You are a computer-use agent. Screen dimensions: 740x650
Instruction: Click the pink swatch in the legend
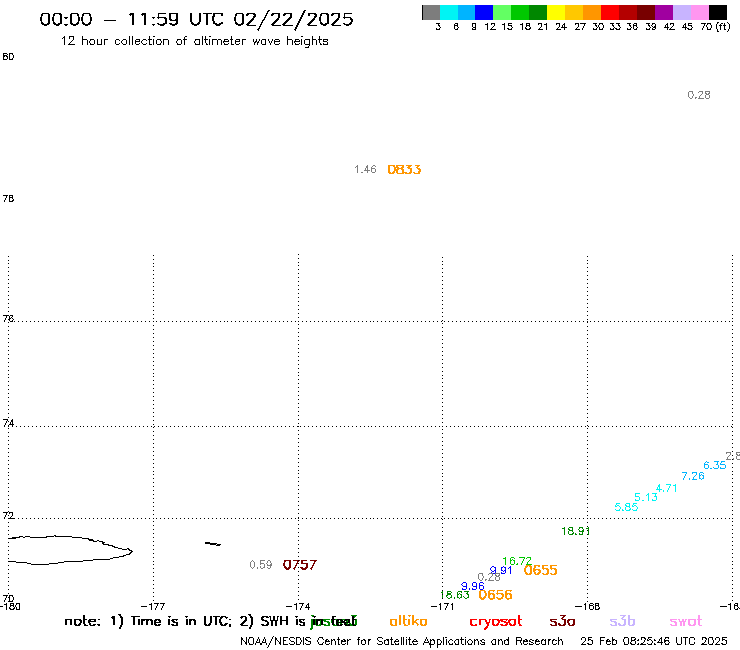[699, 13]
